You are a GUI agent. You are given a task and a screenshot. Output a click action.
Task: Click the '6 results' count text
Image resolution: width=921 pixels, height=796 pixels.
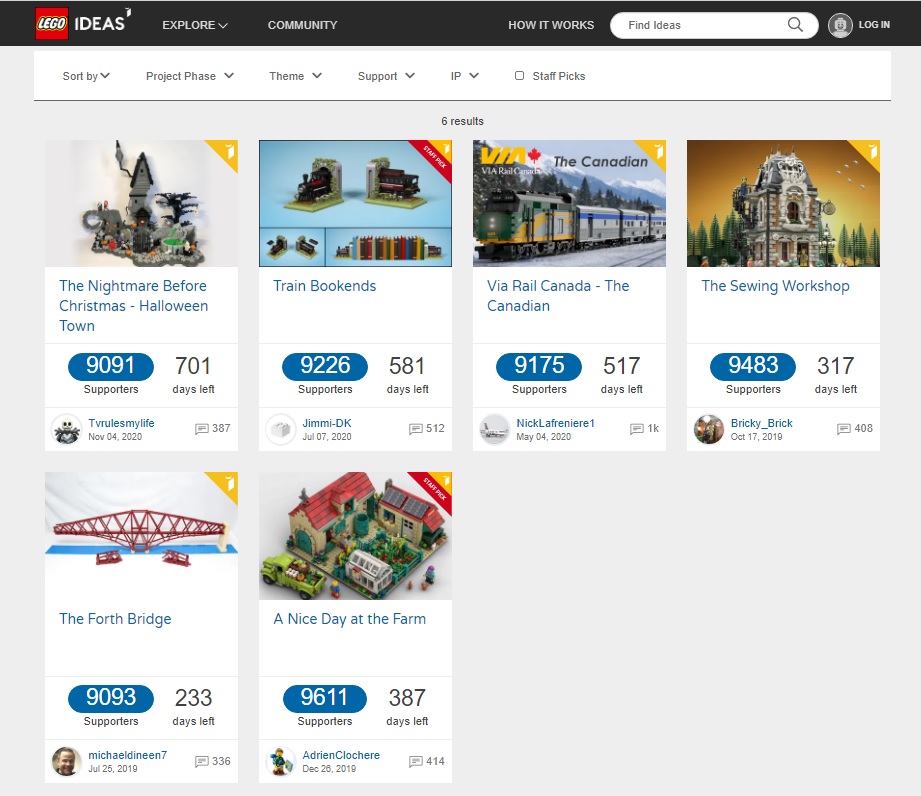point(462,121)
